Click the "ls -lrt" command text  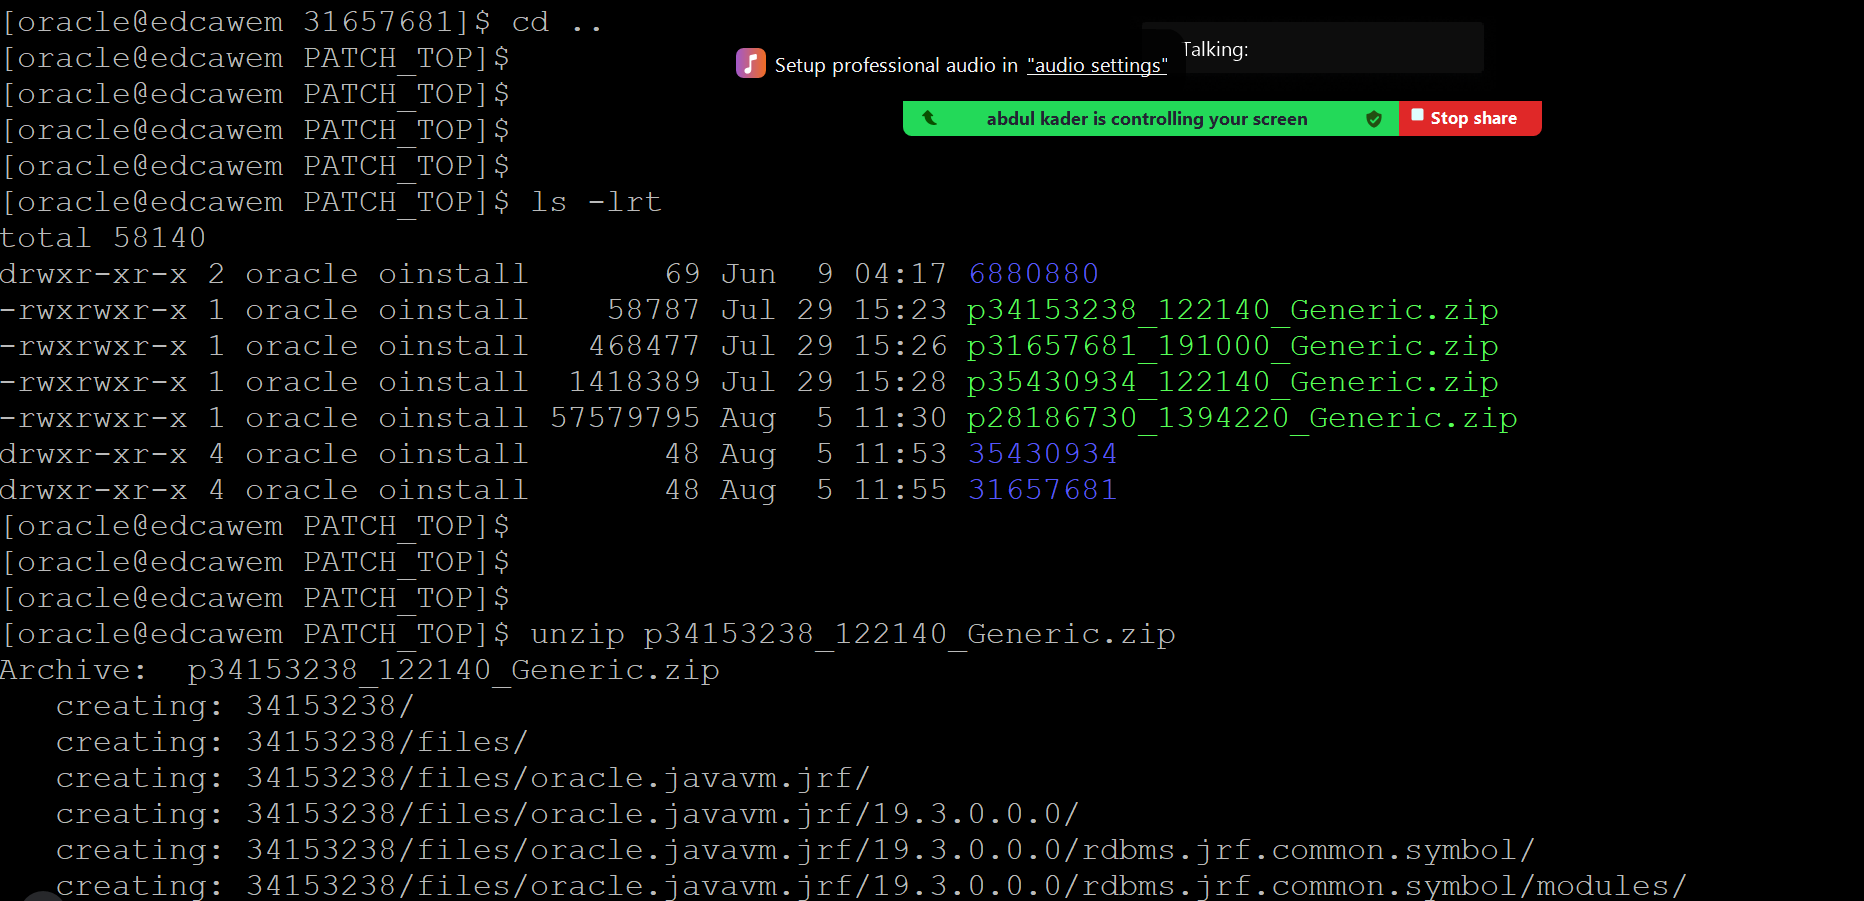[x=596, y=202]
